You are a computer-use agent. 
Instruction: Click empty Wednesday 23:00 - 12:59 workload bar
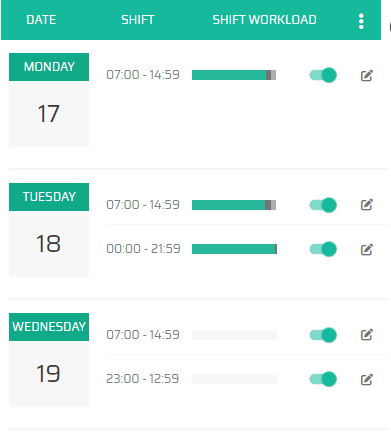coord(234,379)
